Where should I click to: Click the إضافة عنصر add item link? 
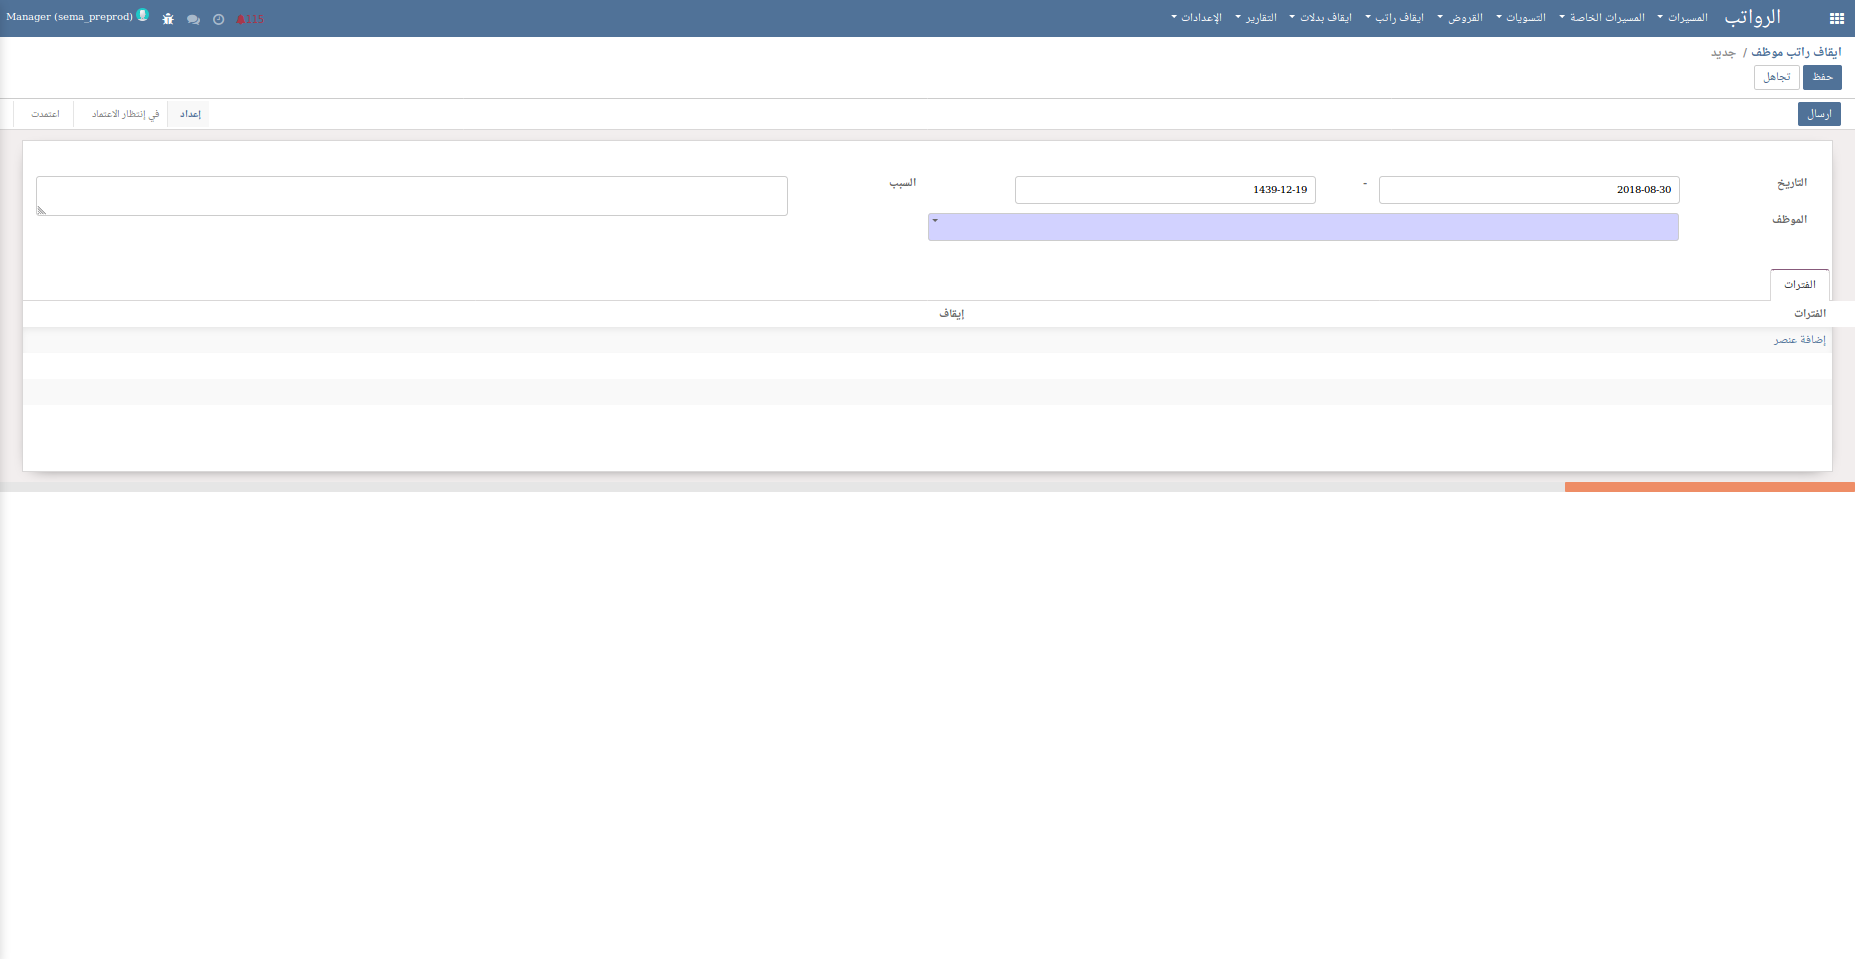(x=1799, y=340)
